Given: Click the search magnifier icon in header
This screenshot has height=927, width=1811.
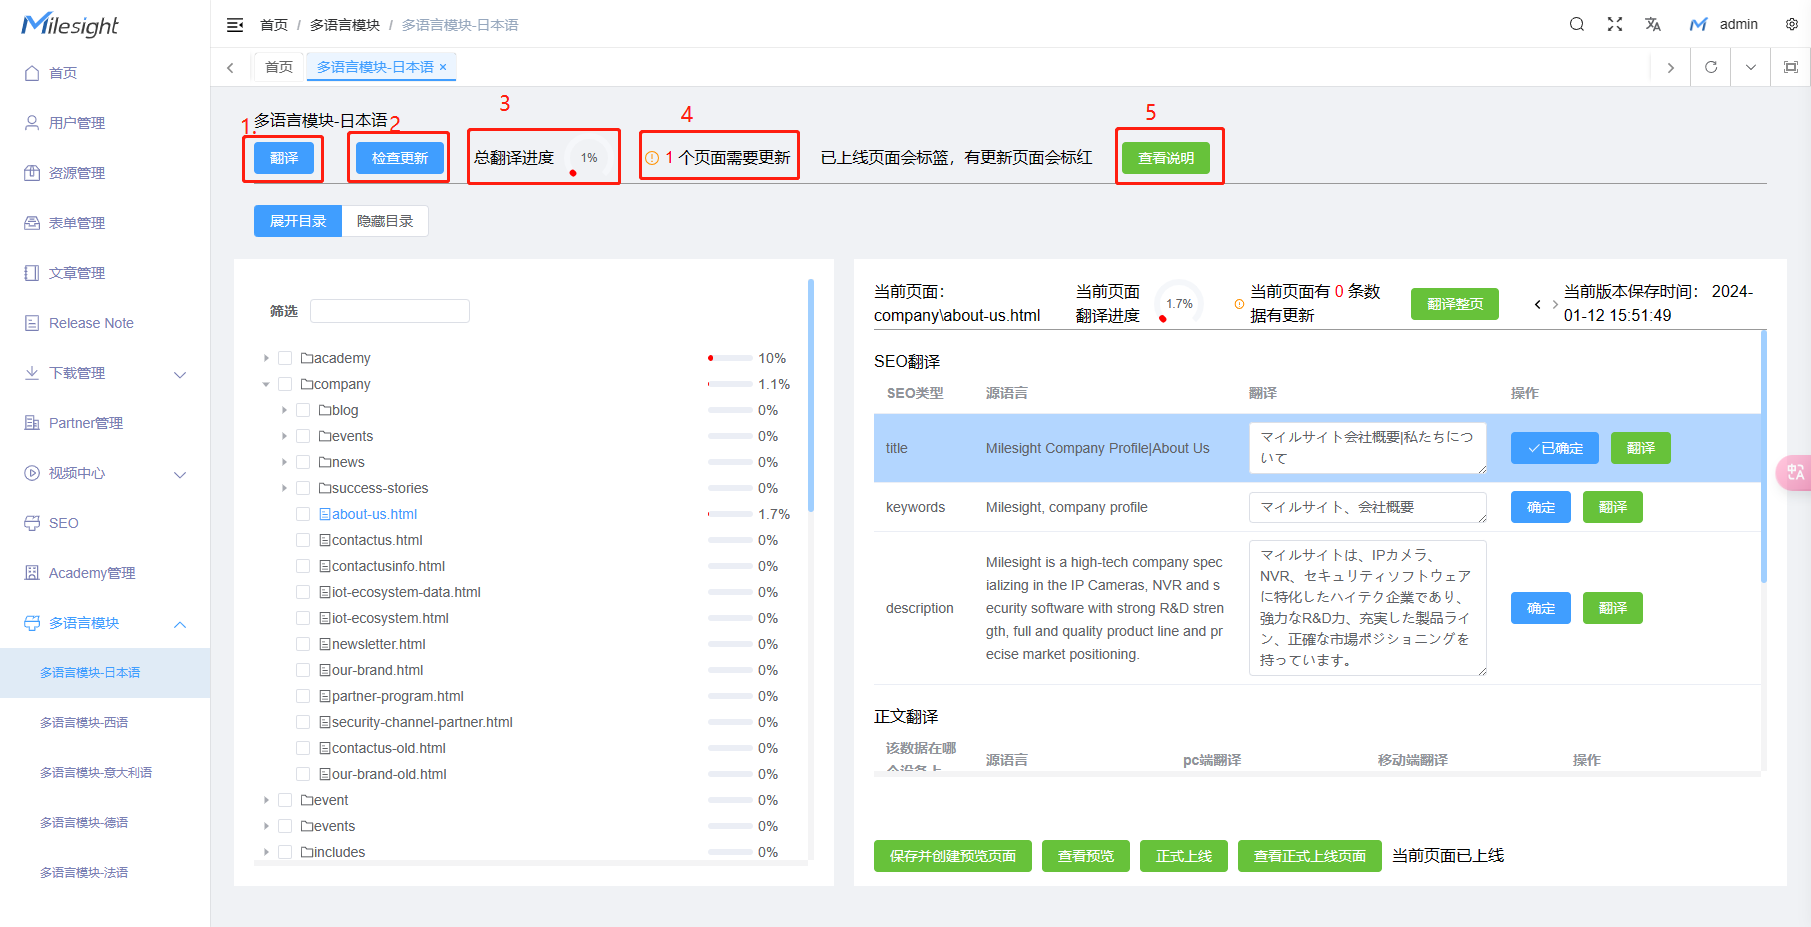Looking at the screenshot, I should [x=1577, y=24].
